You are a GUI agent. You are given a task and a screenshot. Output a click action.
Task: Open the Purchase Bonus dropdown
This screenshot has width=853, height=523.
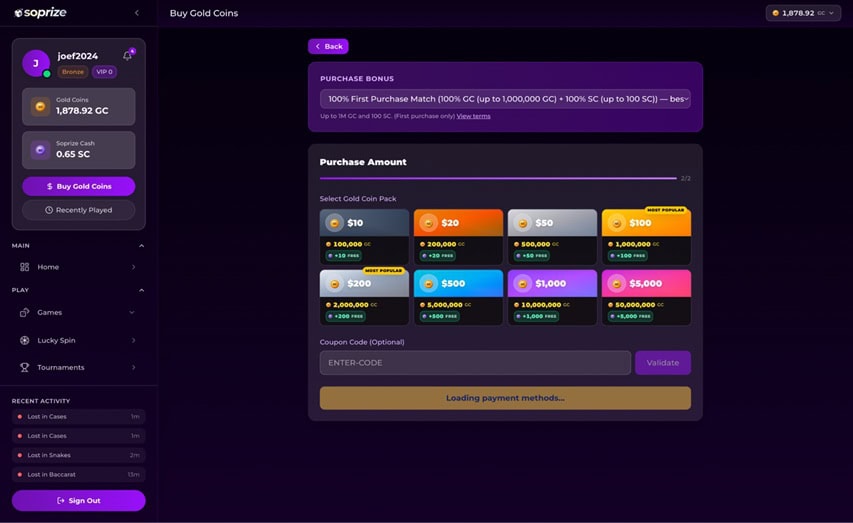tap(505, 99)
